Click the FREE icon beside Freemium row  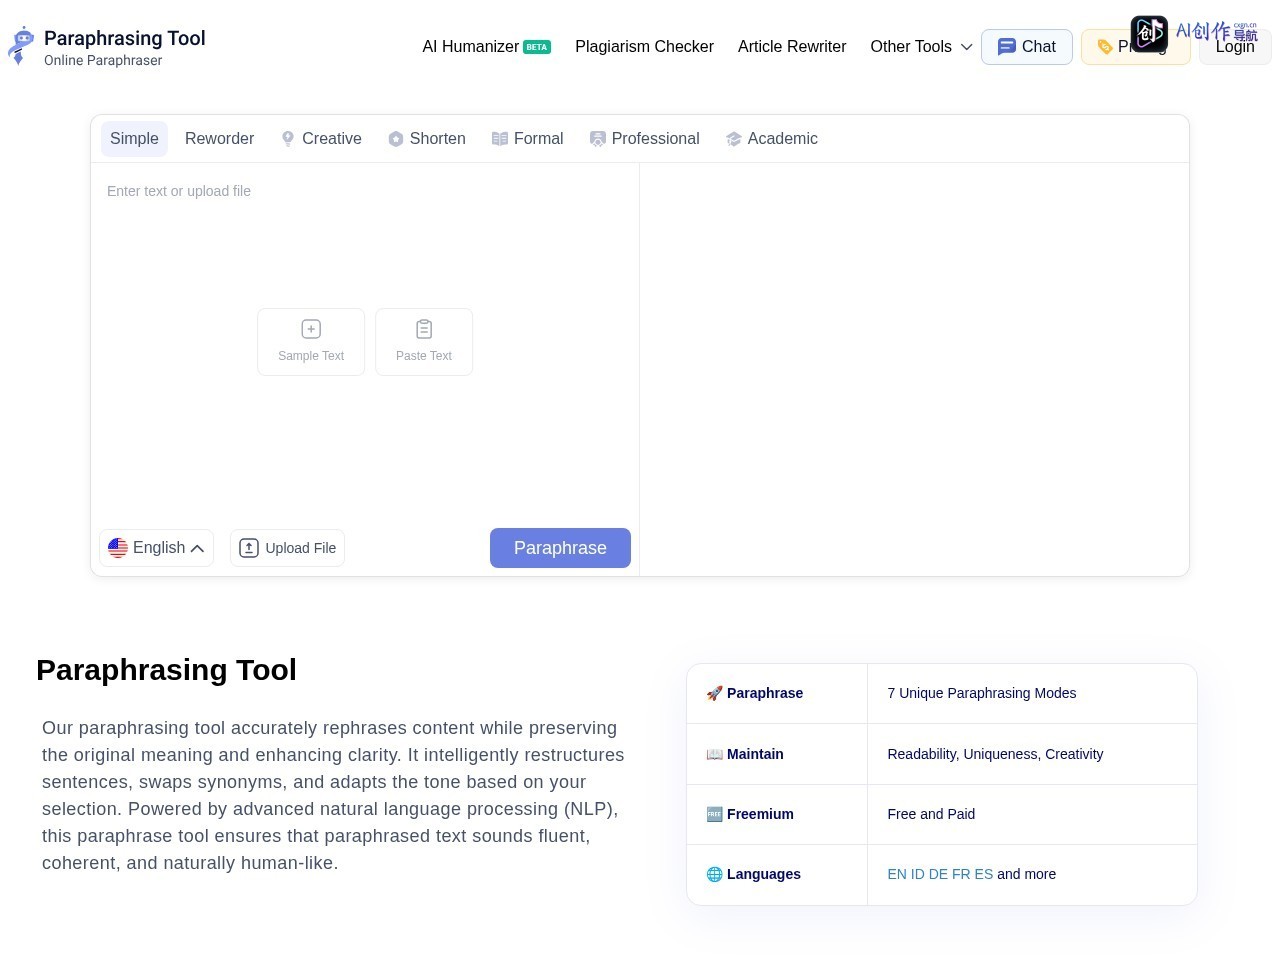[714, 814]
